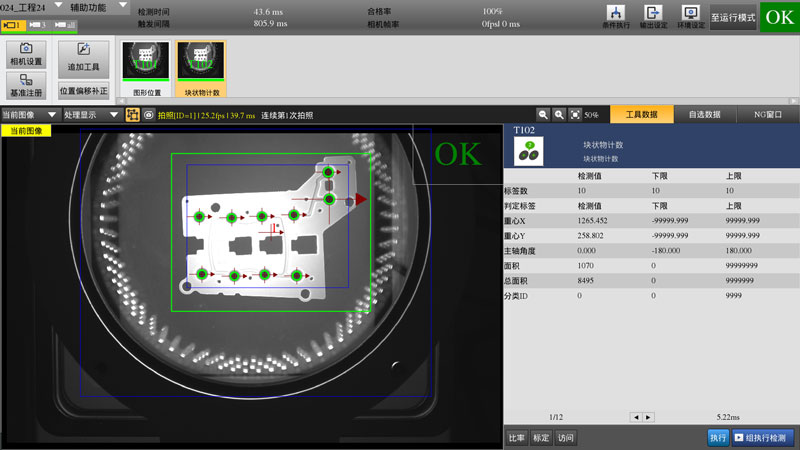
Task: Toggle the eye display visibility icon
Action: 148,115
